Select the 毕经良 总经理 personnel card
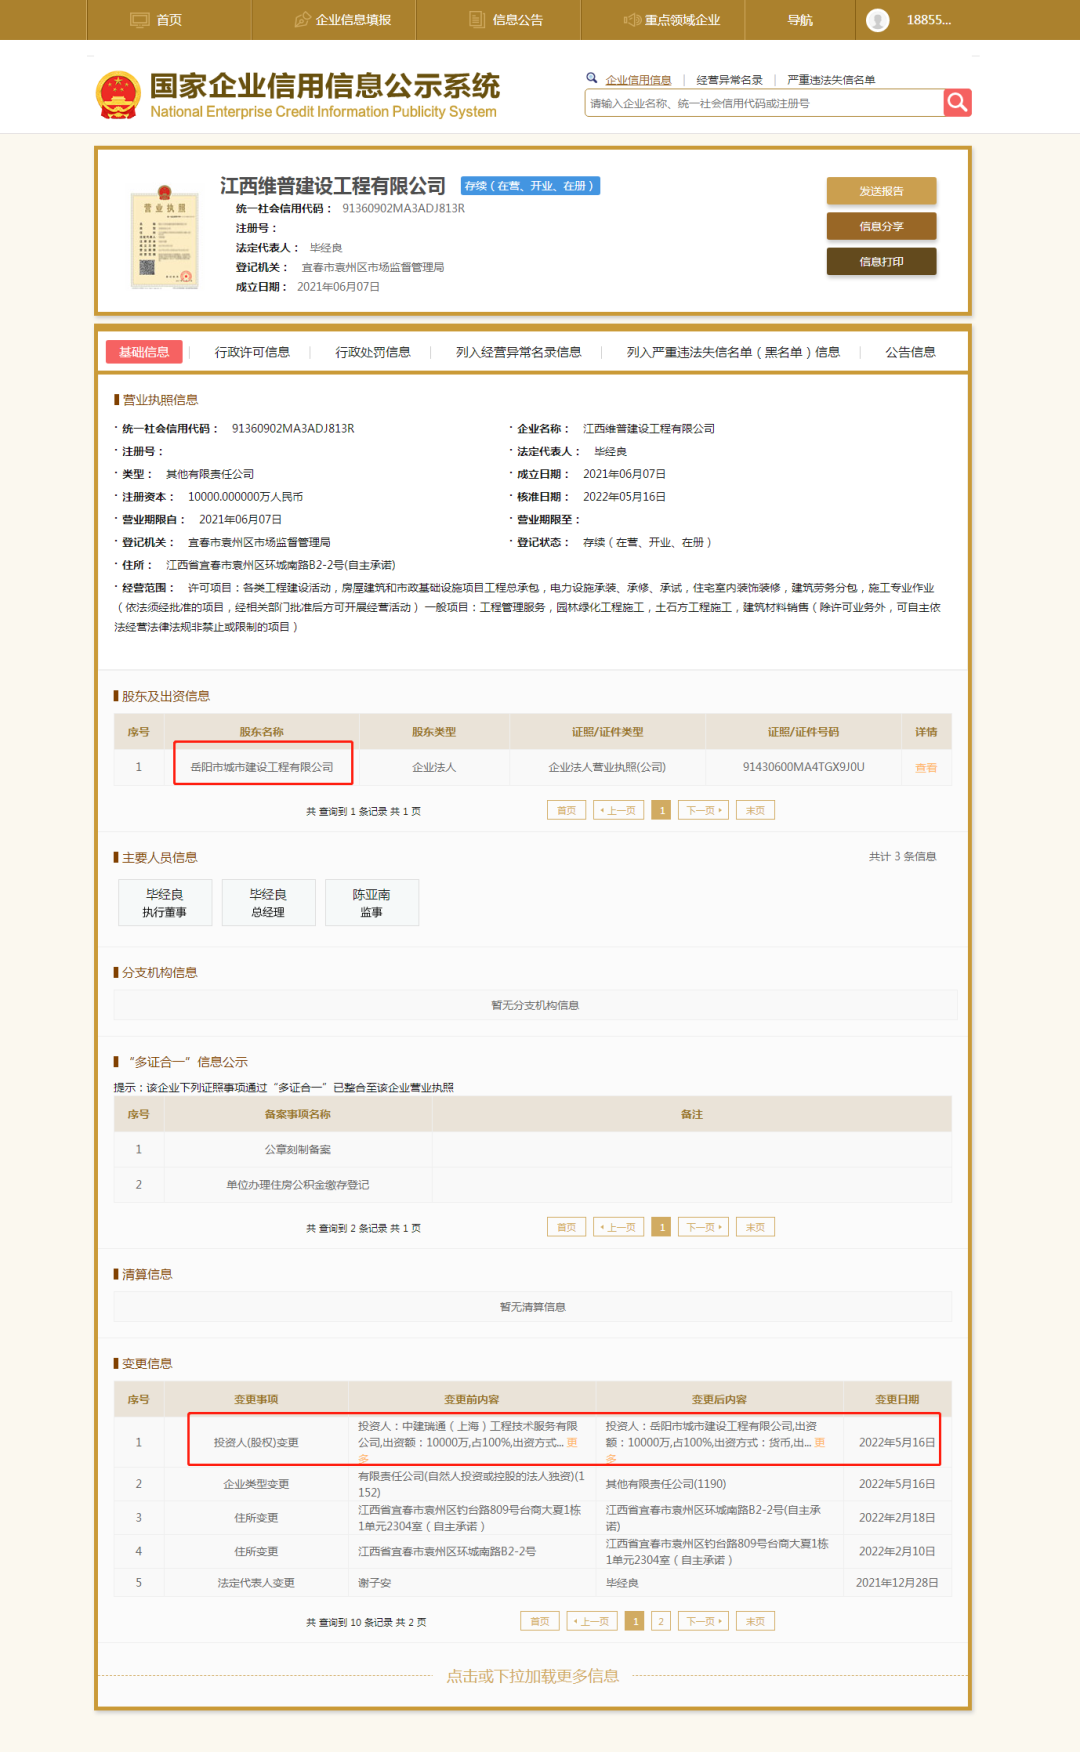1080x1752 pixels. pyautogui.click(x=268, y=902)
